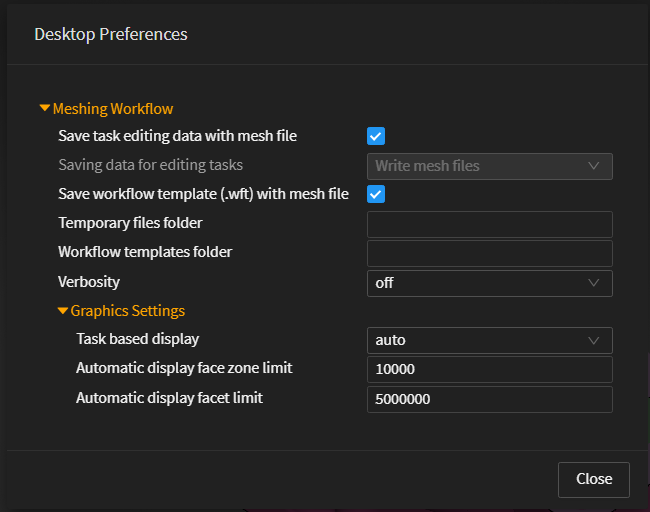Click the Automatic display facet limit label
650x512 pixels.
169,398
